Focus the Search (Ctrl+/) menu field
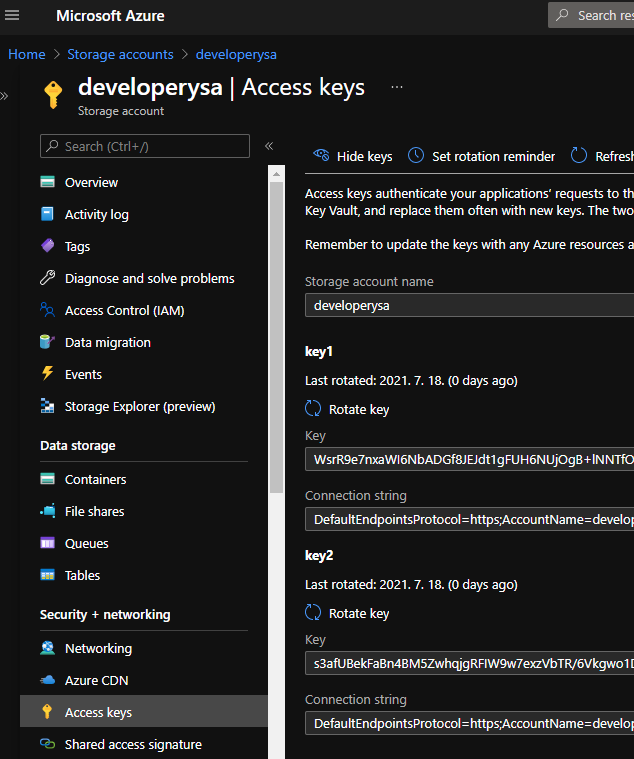634x759 pixels. coord(145,146)
